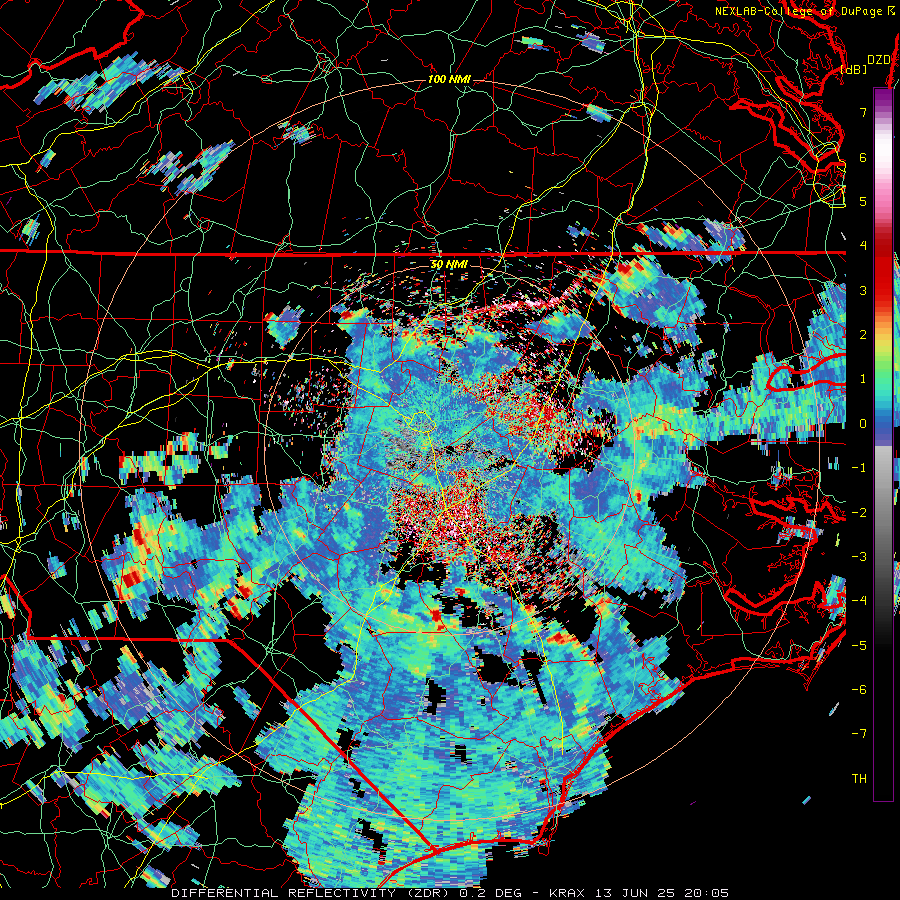Click the -2 value on the scale
Image resolution: width=900 pixels, height=900 pixels.
(859, 513)
